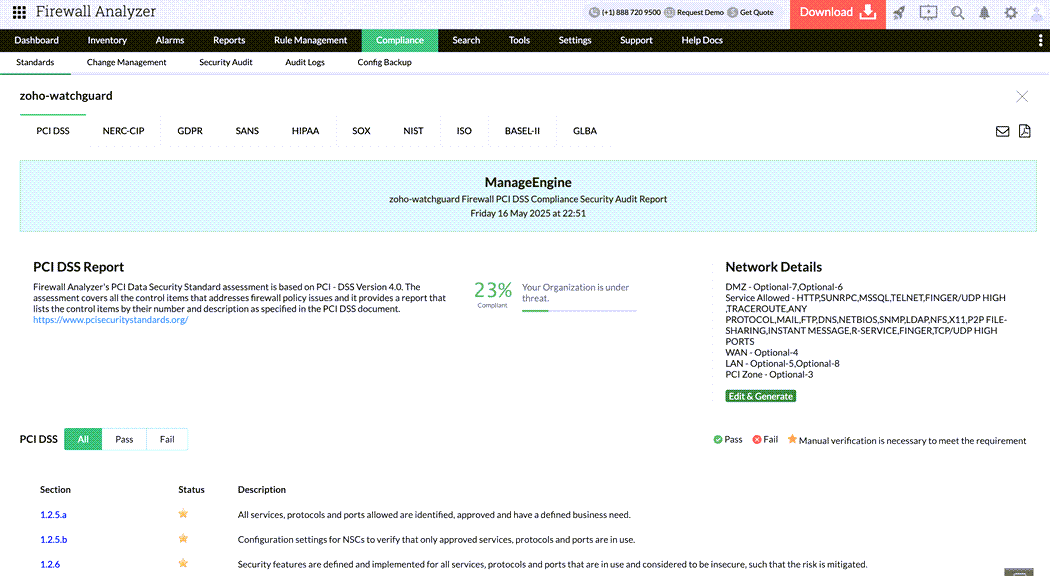
Task: Open the pcisecuritystandards.org link
Action: click(111, 319)
